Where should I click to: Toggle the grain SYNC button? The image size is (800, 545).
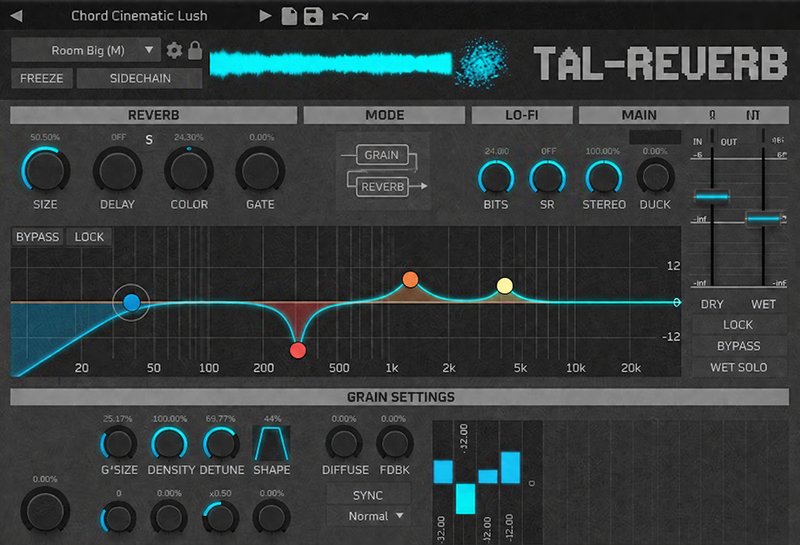(x=368, y=496)
